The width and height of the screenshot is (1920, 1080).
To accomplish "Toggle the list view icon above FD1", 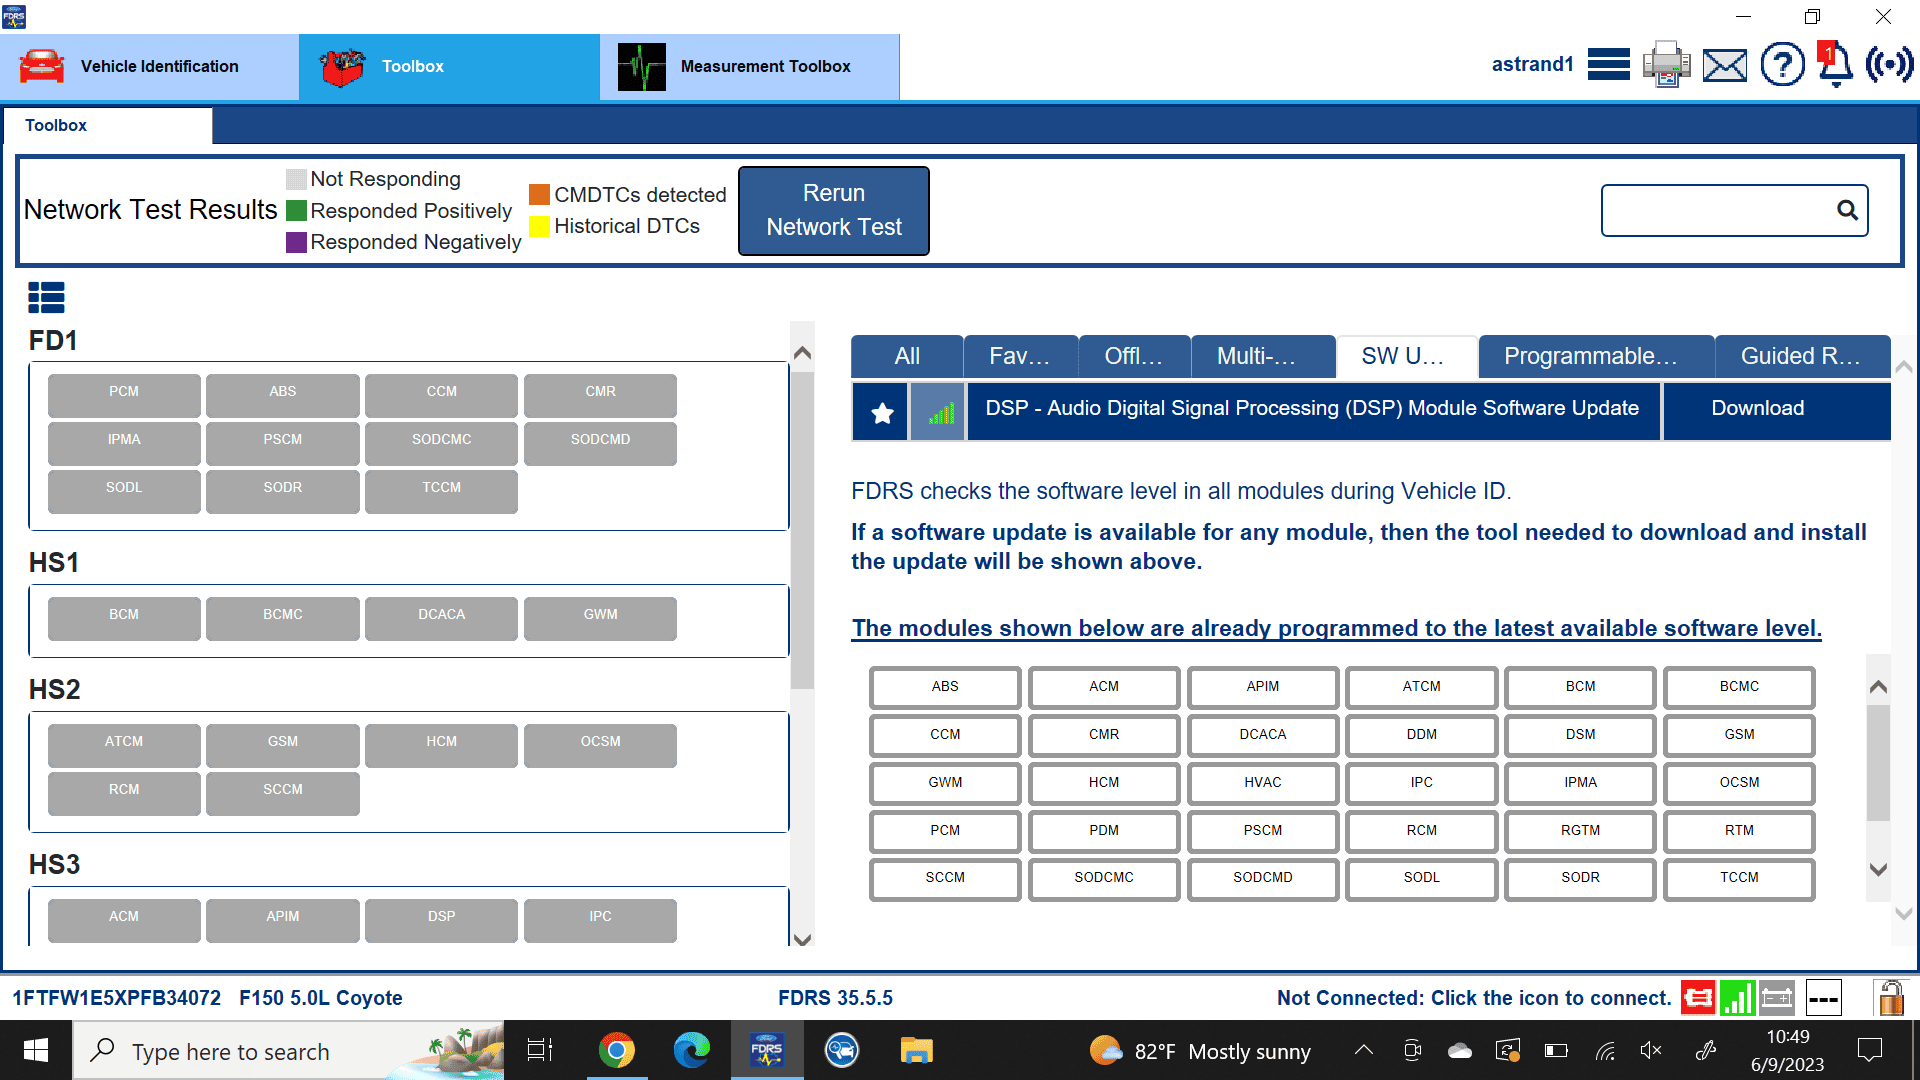I will [46, 297].
